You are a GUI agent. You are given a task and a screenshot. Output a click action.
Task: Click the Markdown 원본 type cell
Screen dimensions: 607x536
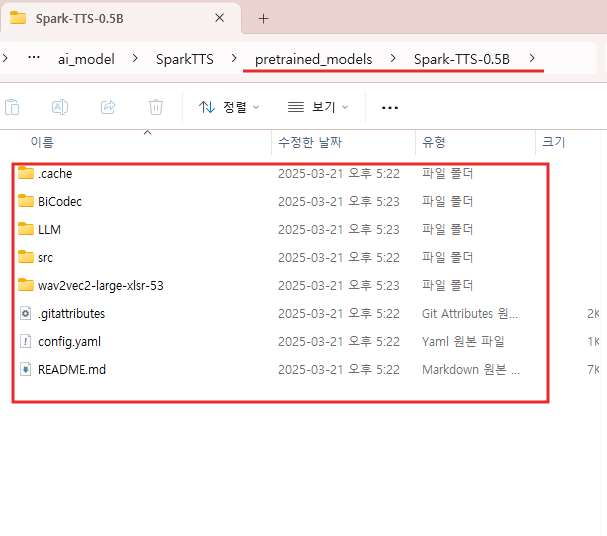[x=471, y=370]
